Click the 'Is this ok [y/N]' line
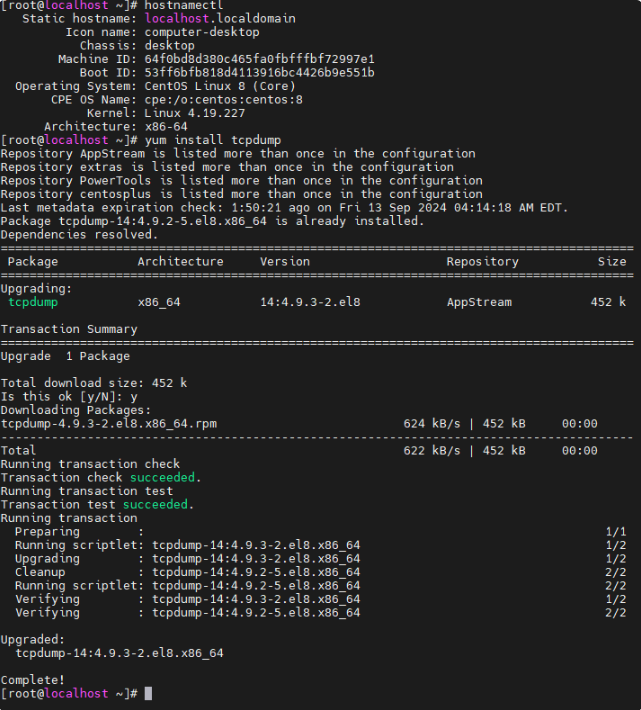 click(69, 397)
